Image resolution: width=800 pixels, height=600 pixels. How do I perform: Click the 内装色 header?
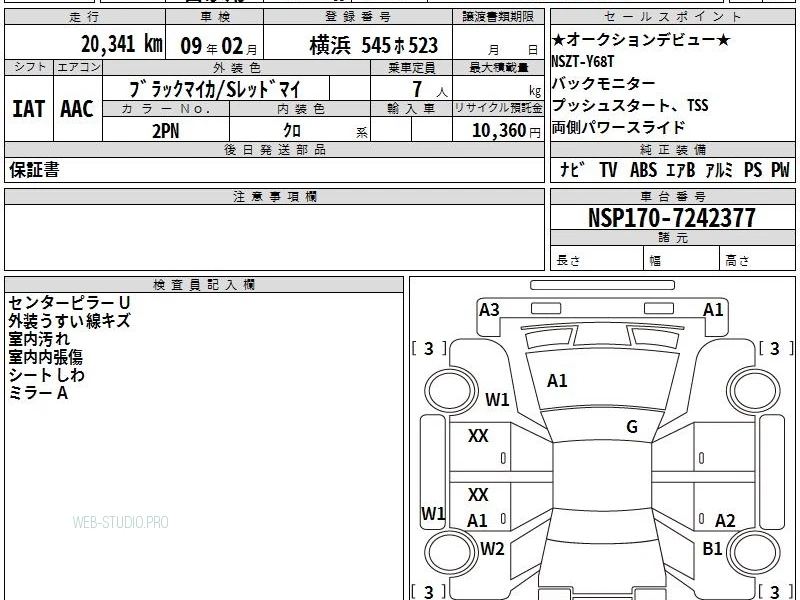point(301,109)
